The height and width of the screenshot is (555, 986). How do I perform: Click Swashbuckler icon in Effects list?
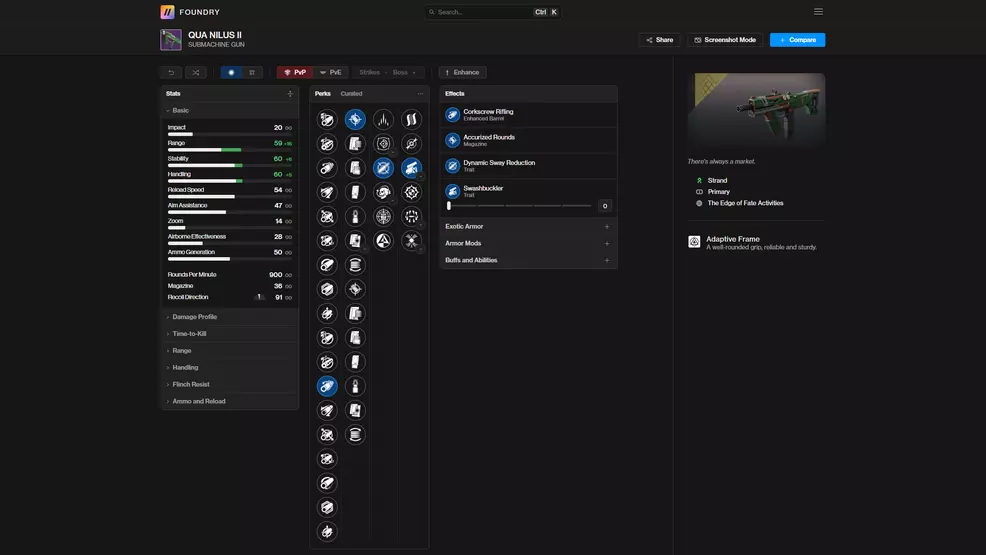point(452,191)
